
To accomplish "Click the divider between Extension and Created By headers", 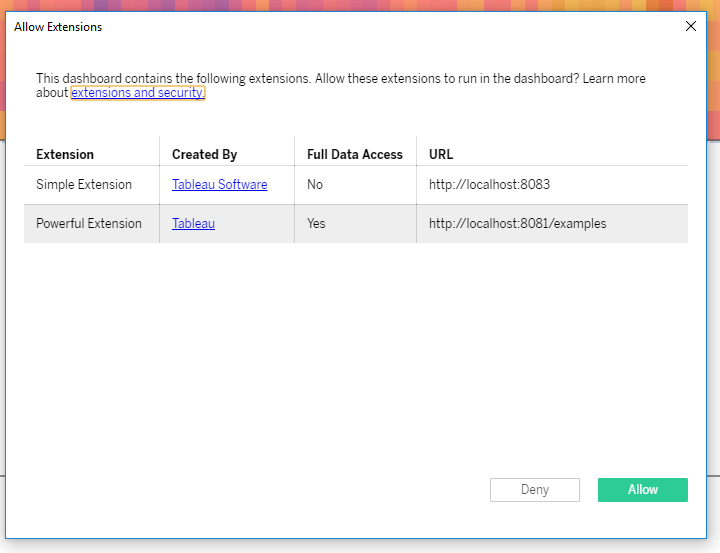I will click(159, 154).
